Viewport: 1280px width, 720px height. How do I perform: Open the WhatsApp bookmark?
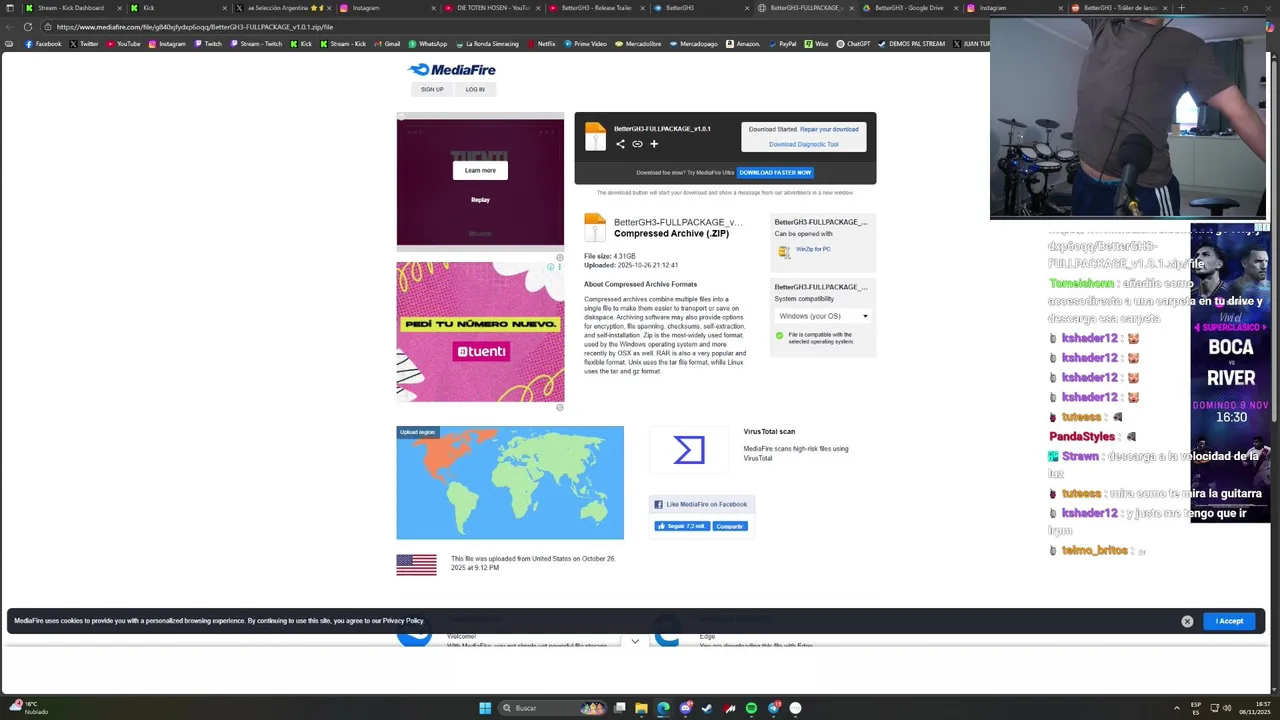tap(427, 44)
